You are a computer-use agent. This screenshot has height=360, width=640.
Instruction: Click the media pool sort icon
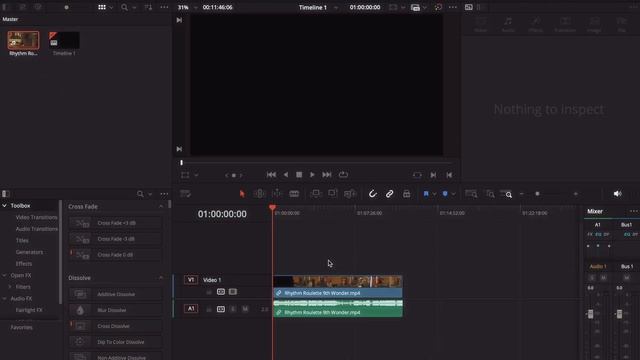coord(148,7)
